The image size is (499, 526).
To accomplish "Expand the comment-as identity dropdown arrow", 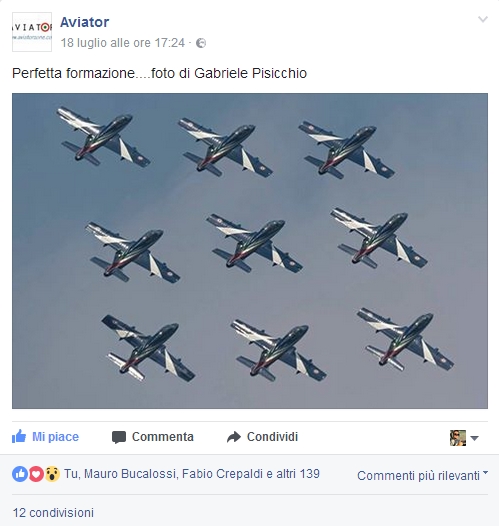I will [x=474, y=438].
